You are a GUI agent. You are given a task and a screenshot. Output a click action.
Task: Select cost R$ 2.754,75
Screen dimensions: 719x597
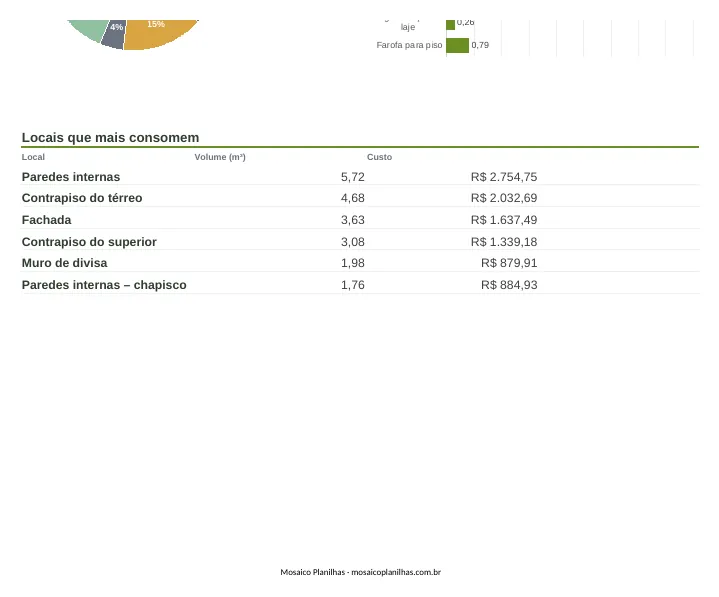click(504, 177)
